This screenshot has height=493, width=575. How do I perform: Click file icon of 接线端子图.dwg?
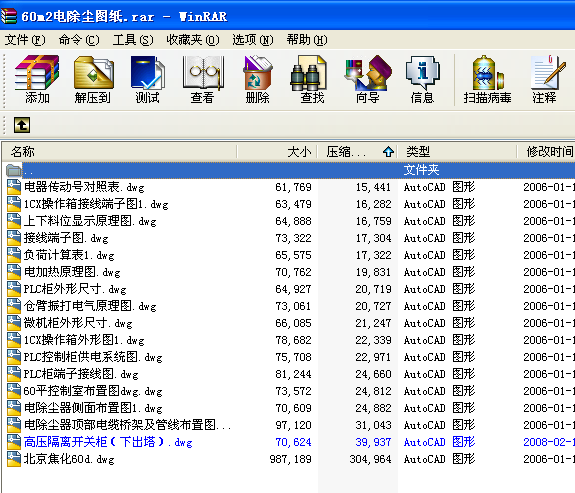[x=14, y=238]
